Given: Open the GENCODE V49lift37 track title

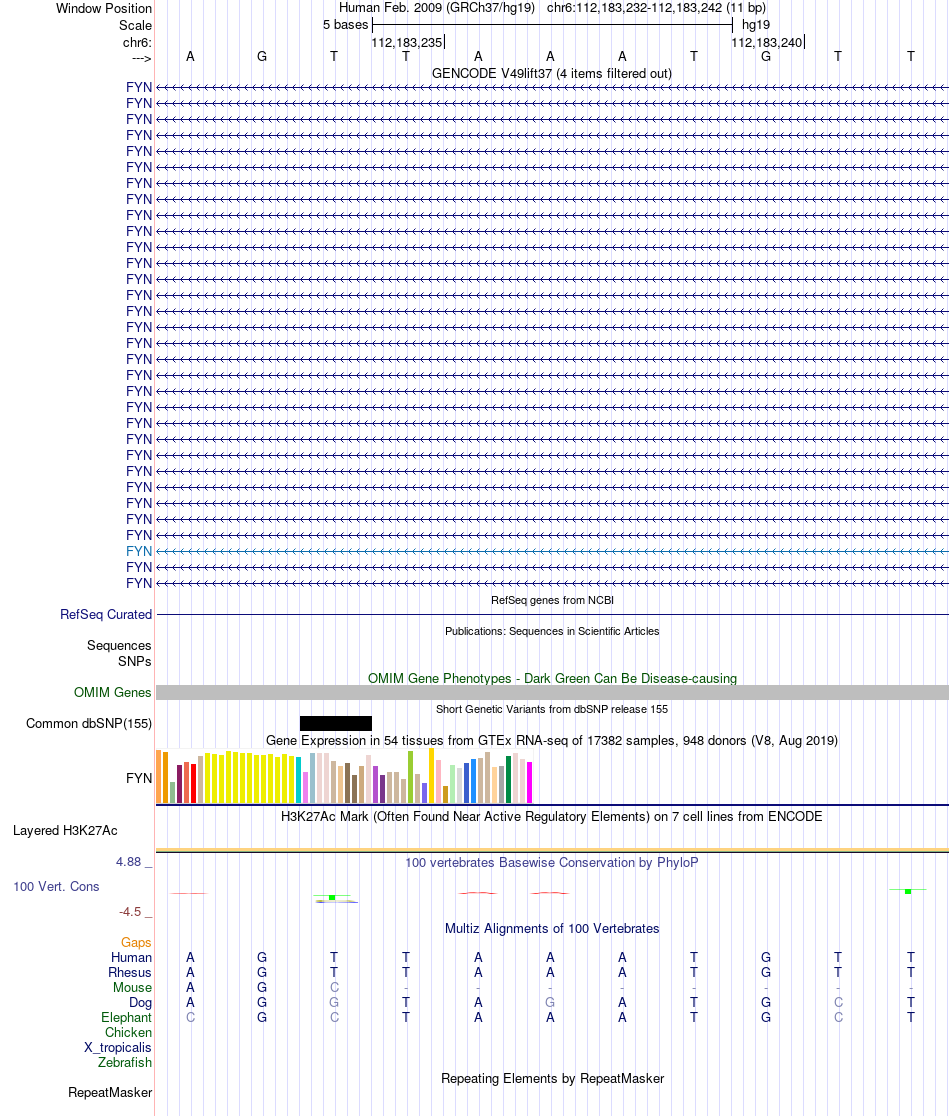Looking at the screenshot, I should (551, 73).
